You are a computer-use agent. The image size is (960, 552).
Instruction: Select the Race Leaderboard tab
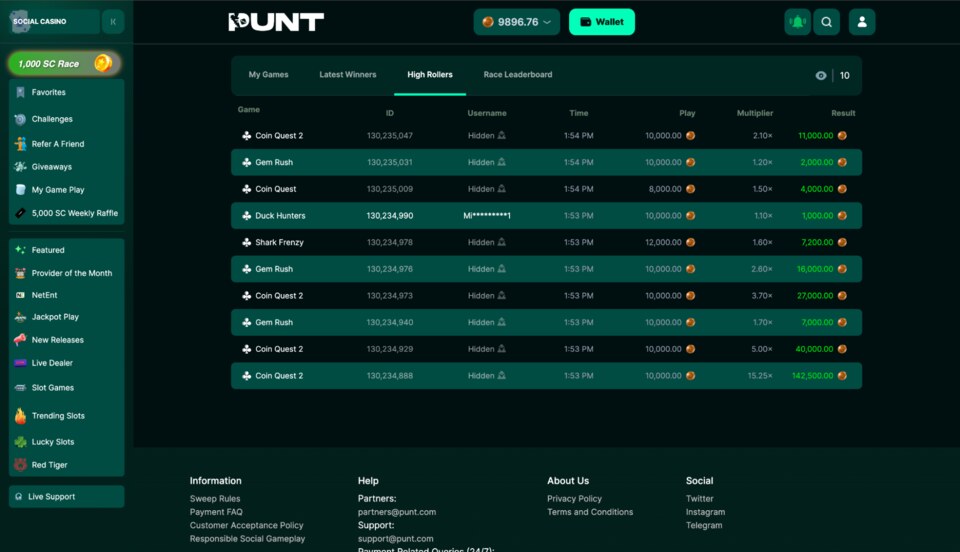(x=517, y=75)
